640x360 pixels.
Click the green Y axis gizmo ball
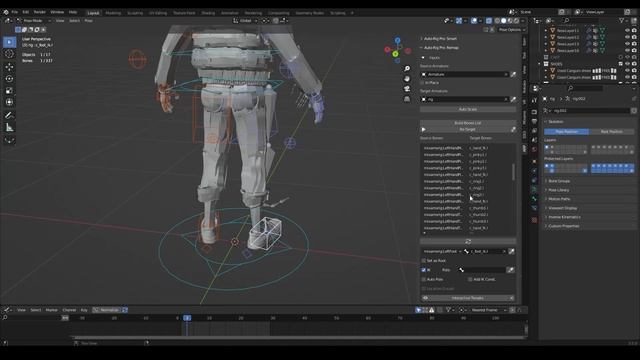pos(395,54)
